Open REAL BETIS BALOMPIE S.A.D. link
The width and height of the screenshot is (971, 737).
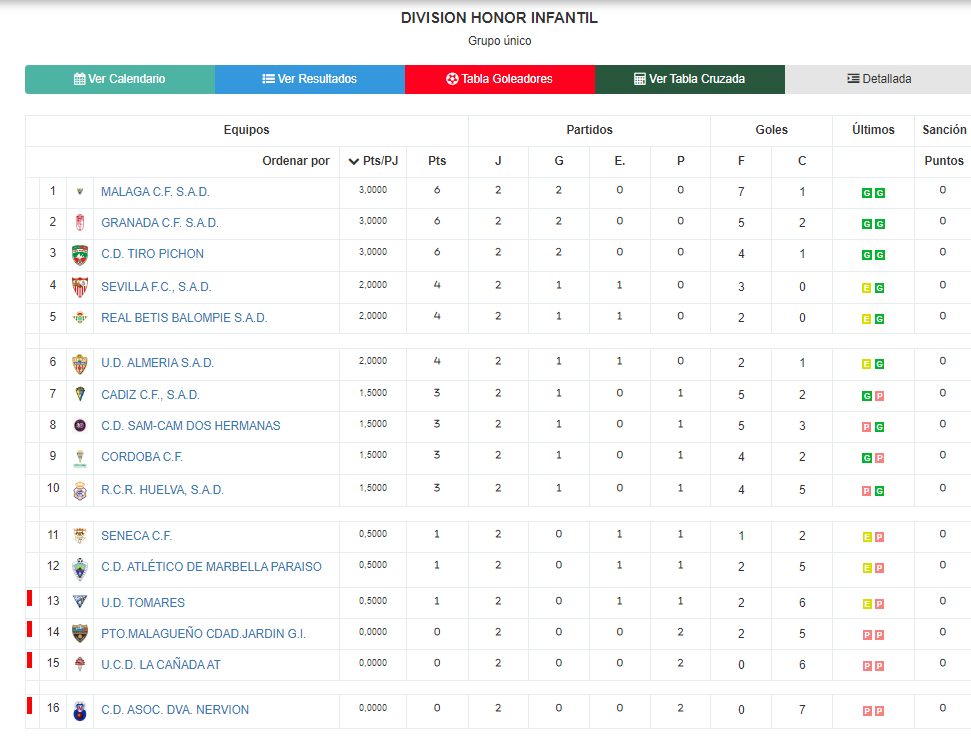pos(184,318)
